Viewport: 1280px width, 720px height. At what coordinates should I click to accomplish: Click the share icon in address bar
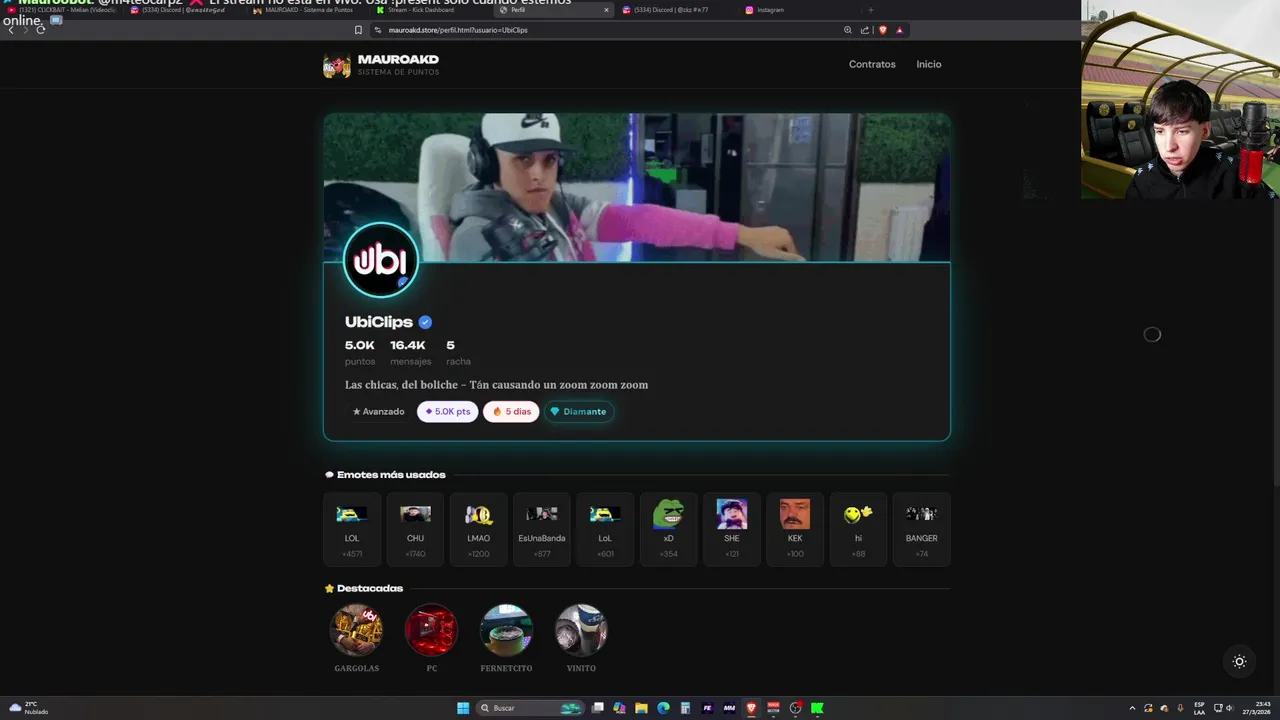865,30
